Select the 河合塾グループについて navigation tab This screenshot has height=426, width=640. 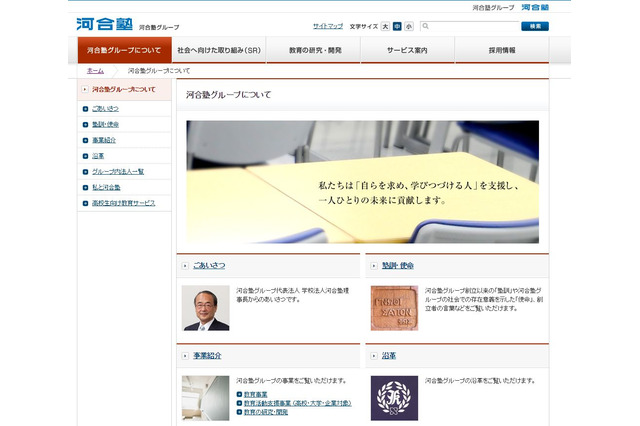124,50
